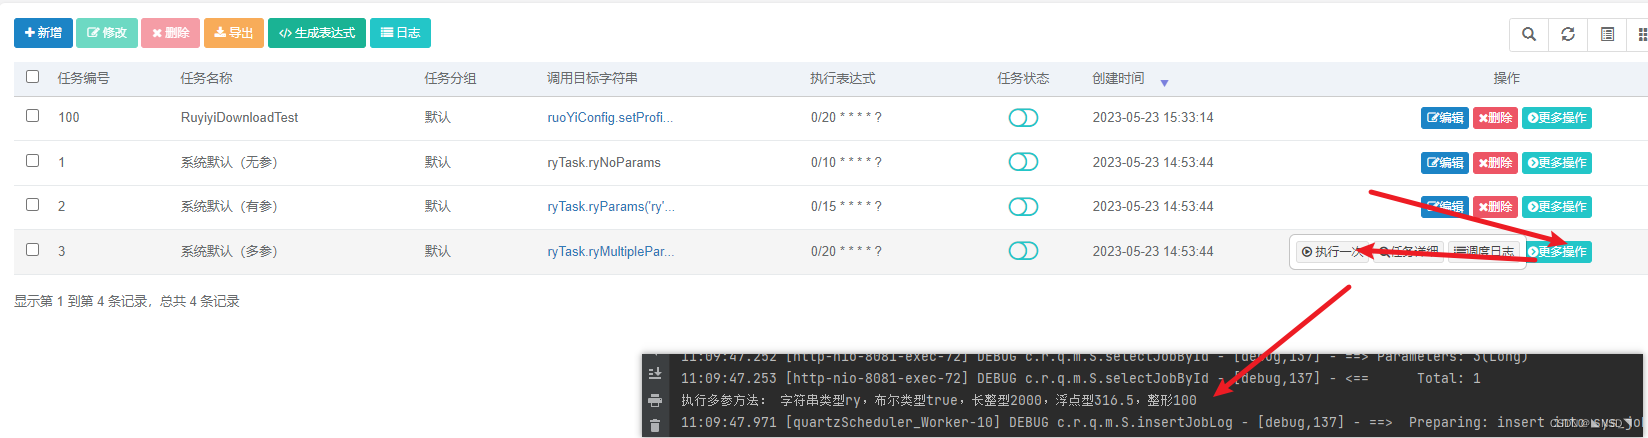The image size is (1648, 438).
Task: Click the orange 导出 export button
Action: 234,33
